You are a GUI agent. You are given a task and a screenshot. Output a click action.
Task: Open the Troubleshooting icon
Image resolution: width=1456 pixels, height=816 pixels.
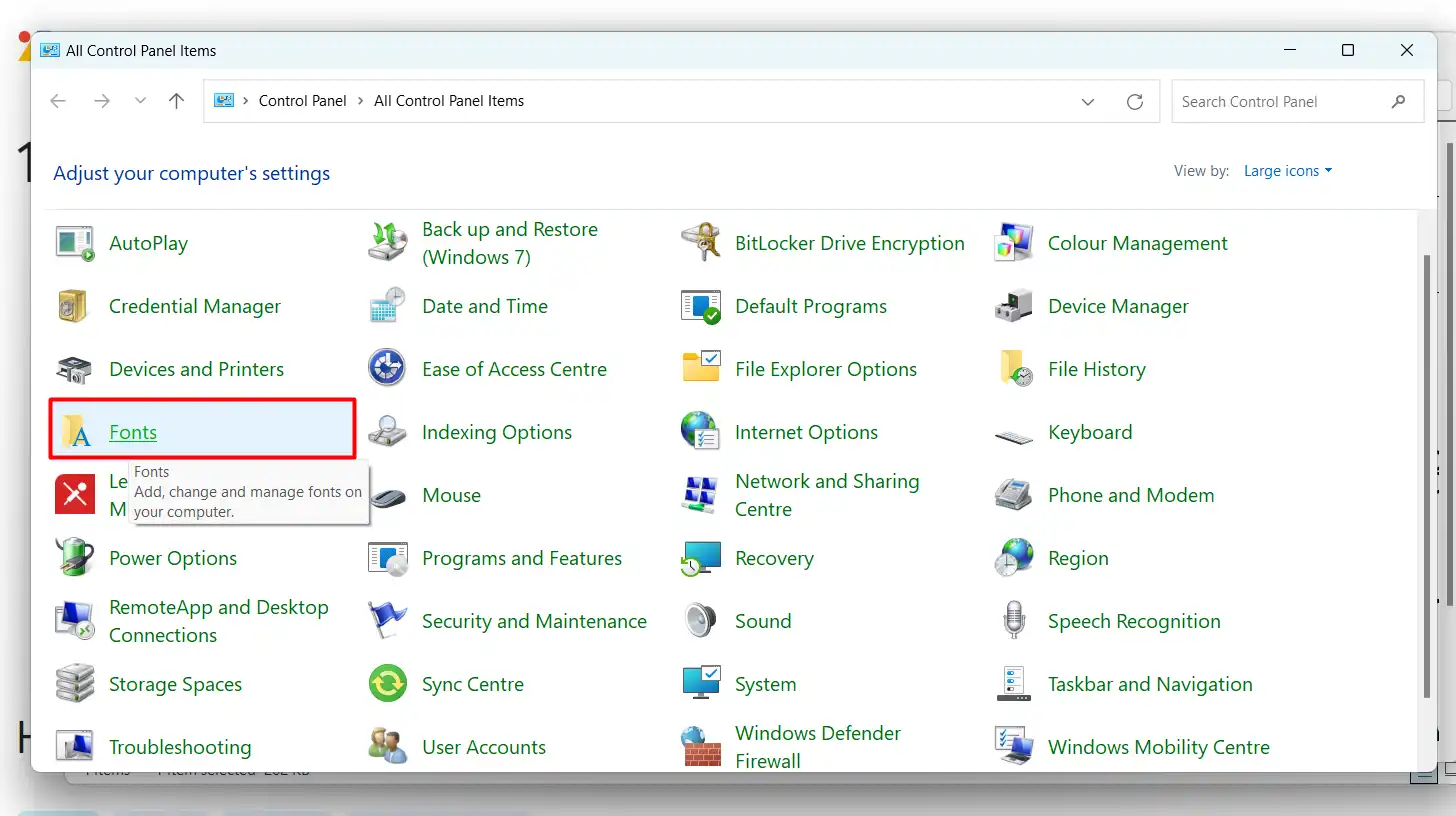(x=75, y=747)
